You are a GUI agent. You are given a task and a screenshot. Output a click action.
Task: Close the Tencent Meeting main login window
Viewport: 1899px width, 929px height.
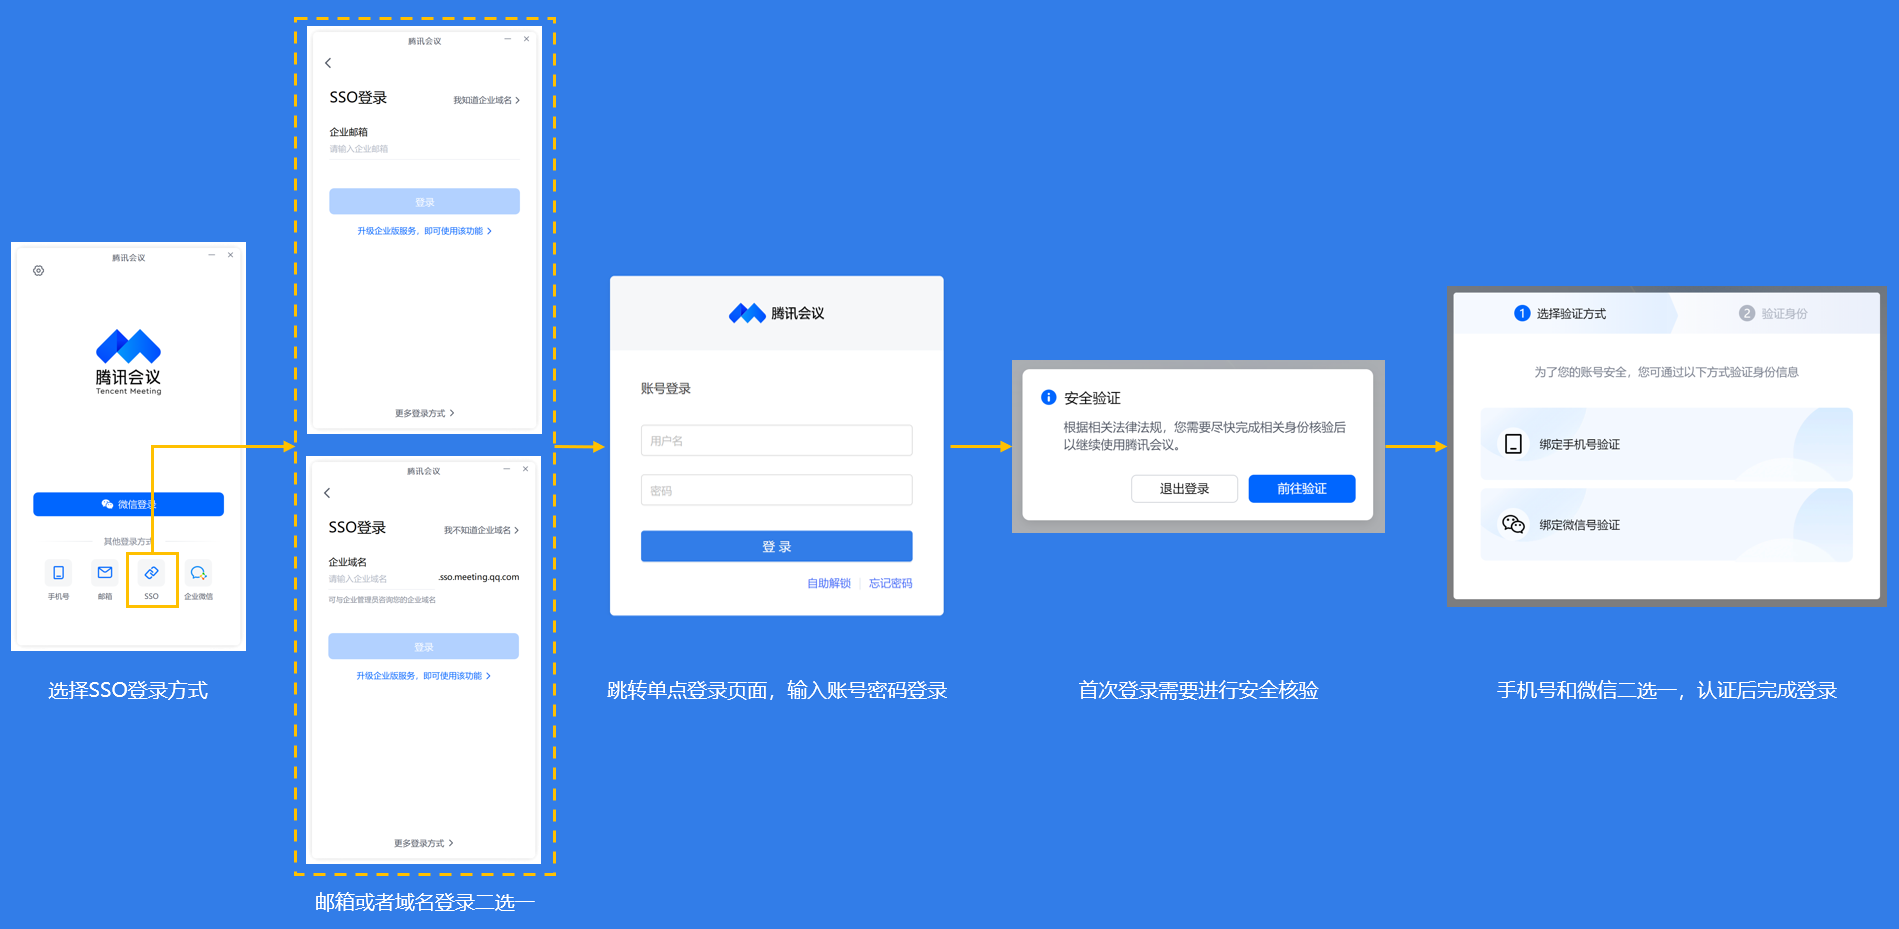(230, 255)
